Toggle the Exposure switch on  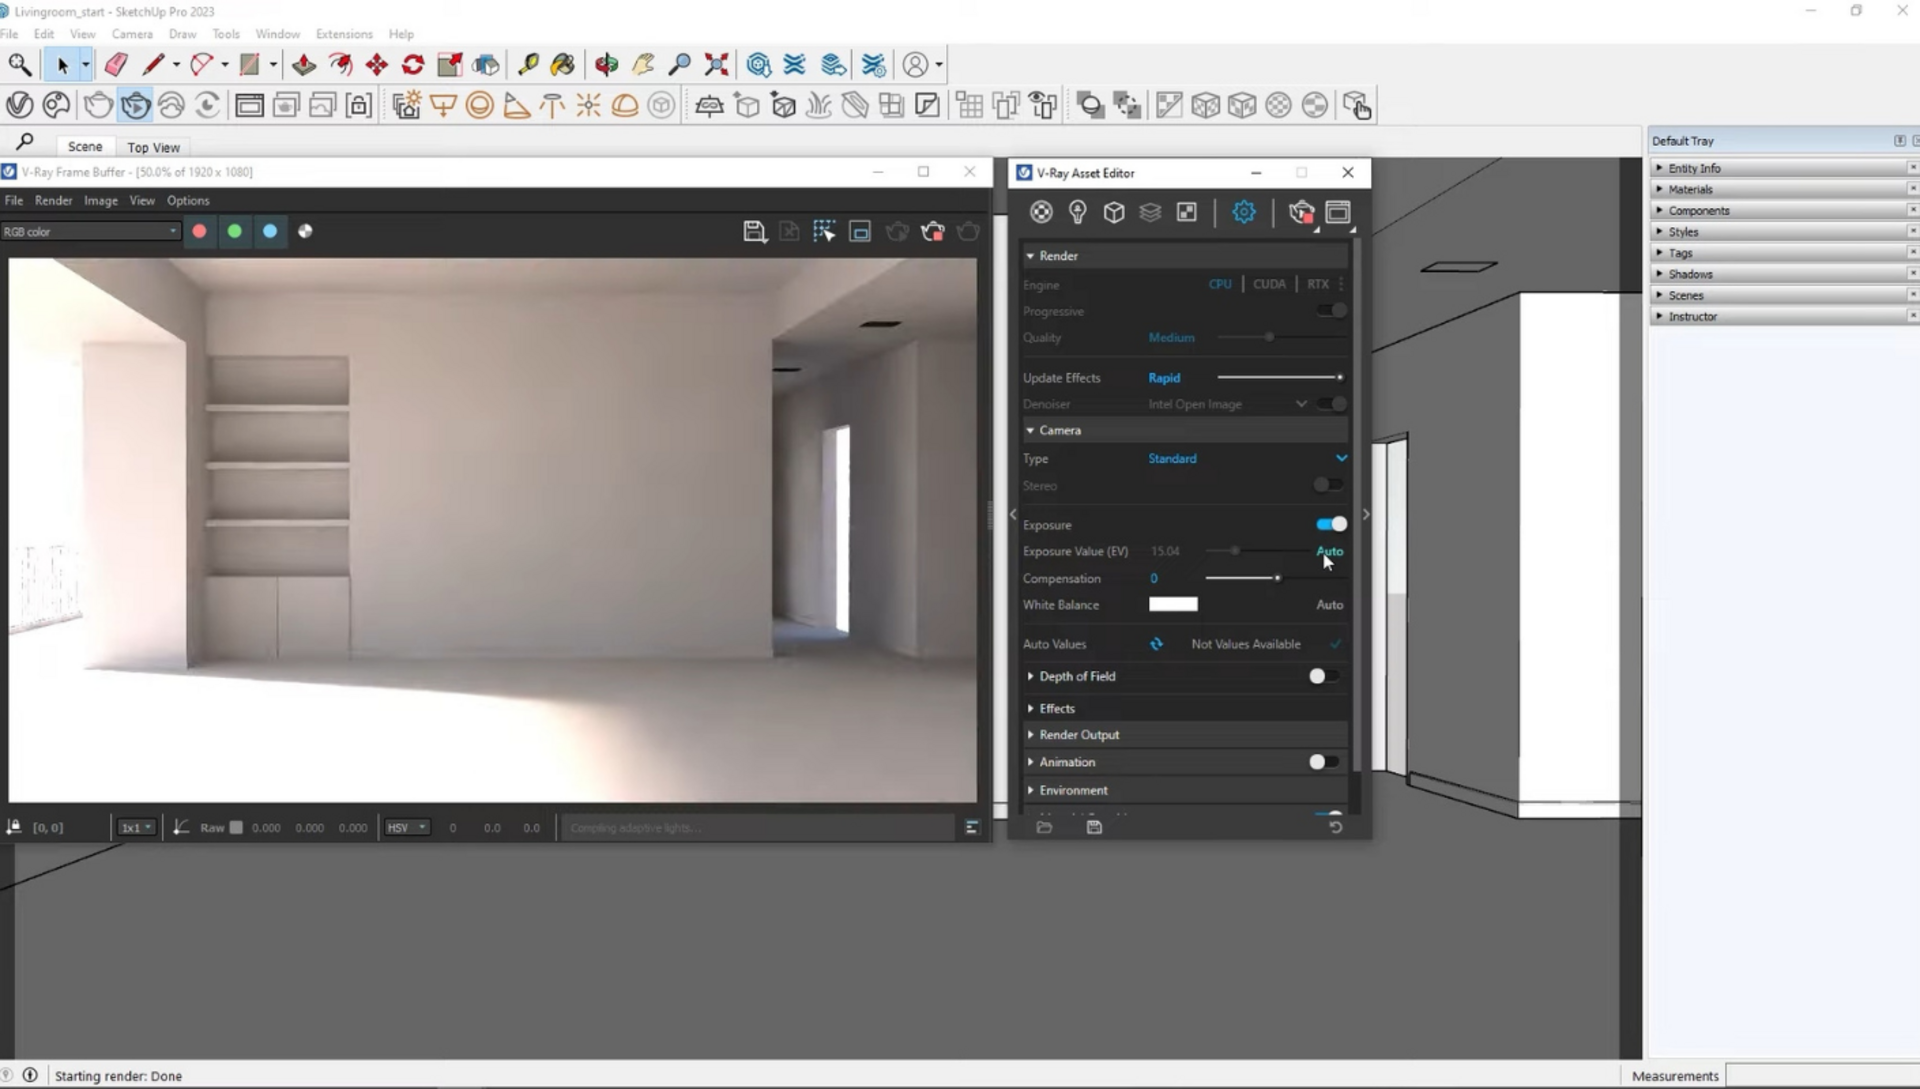pyautogui.click(x=1331, y=523)
